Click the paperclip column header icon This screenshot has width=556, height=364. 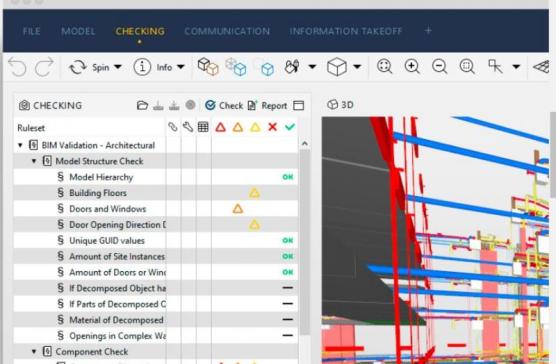click(x=173, y=127)
